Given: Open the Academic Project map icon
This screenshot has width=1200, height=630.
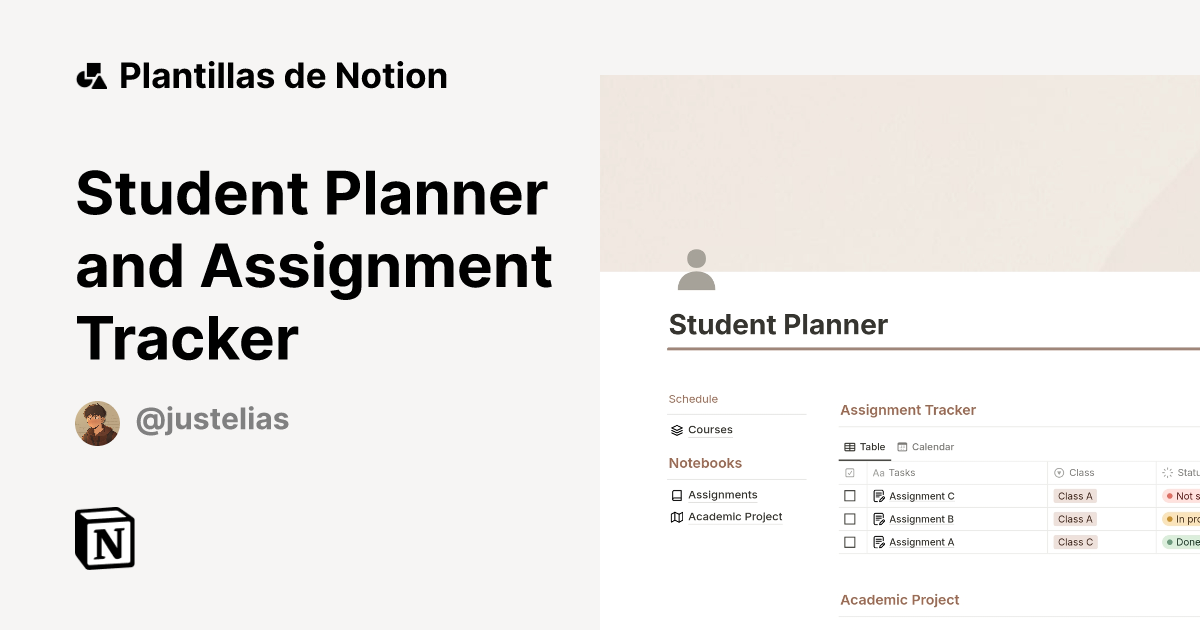Looking at the screenshot, I should click(677, 517).
